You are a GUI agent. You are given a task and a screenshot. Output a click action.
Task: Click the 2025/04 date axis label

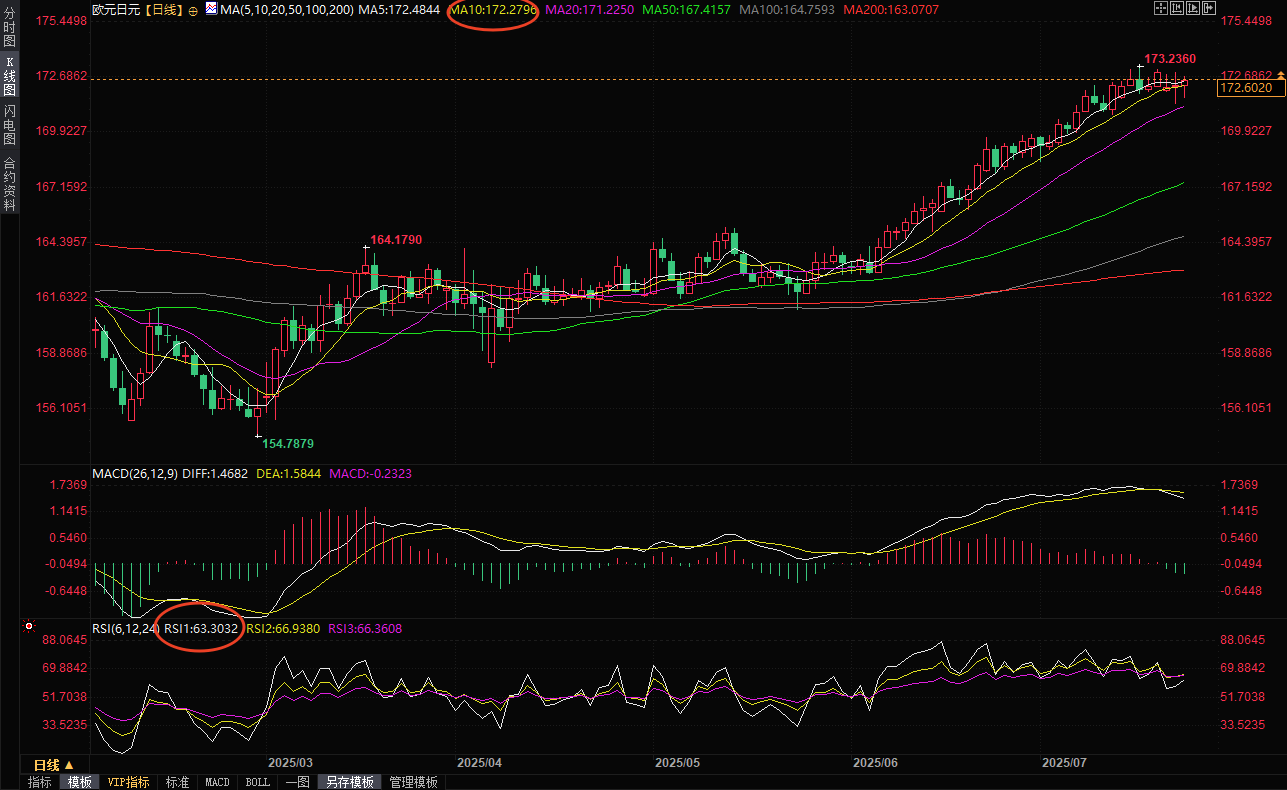(x=479, y=762)
